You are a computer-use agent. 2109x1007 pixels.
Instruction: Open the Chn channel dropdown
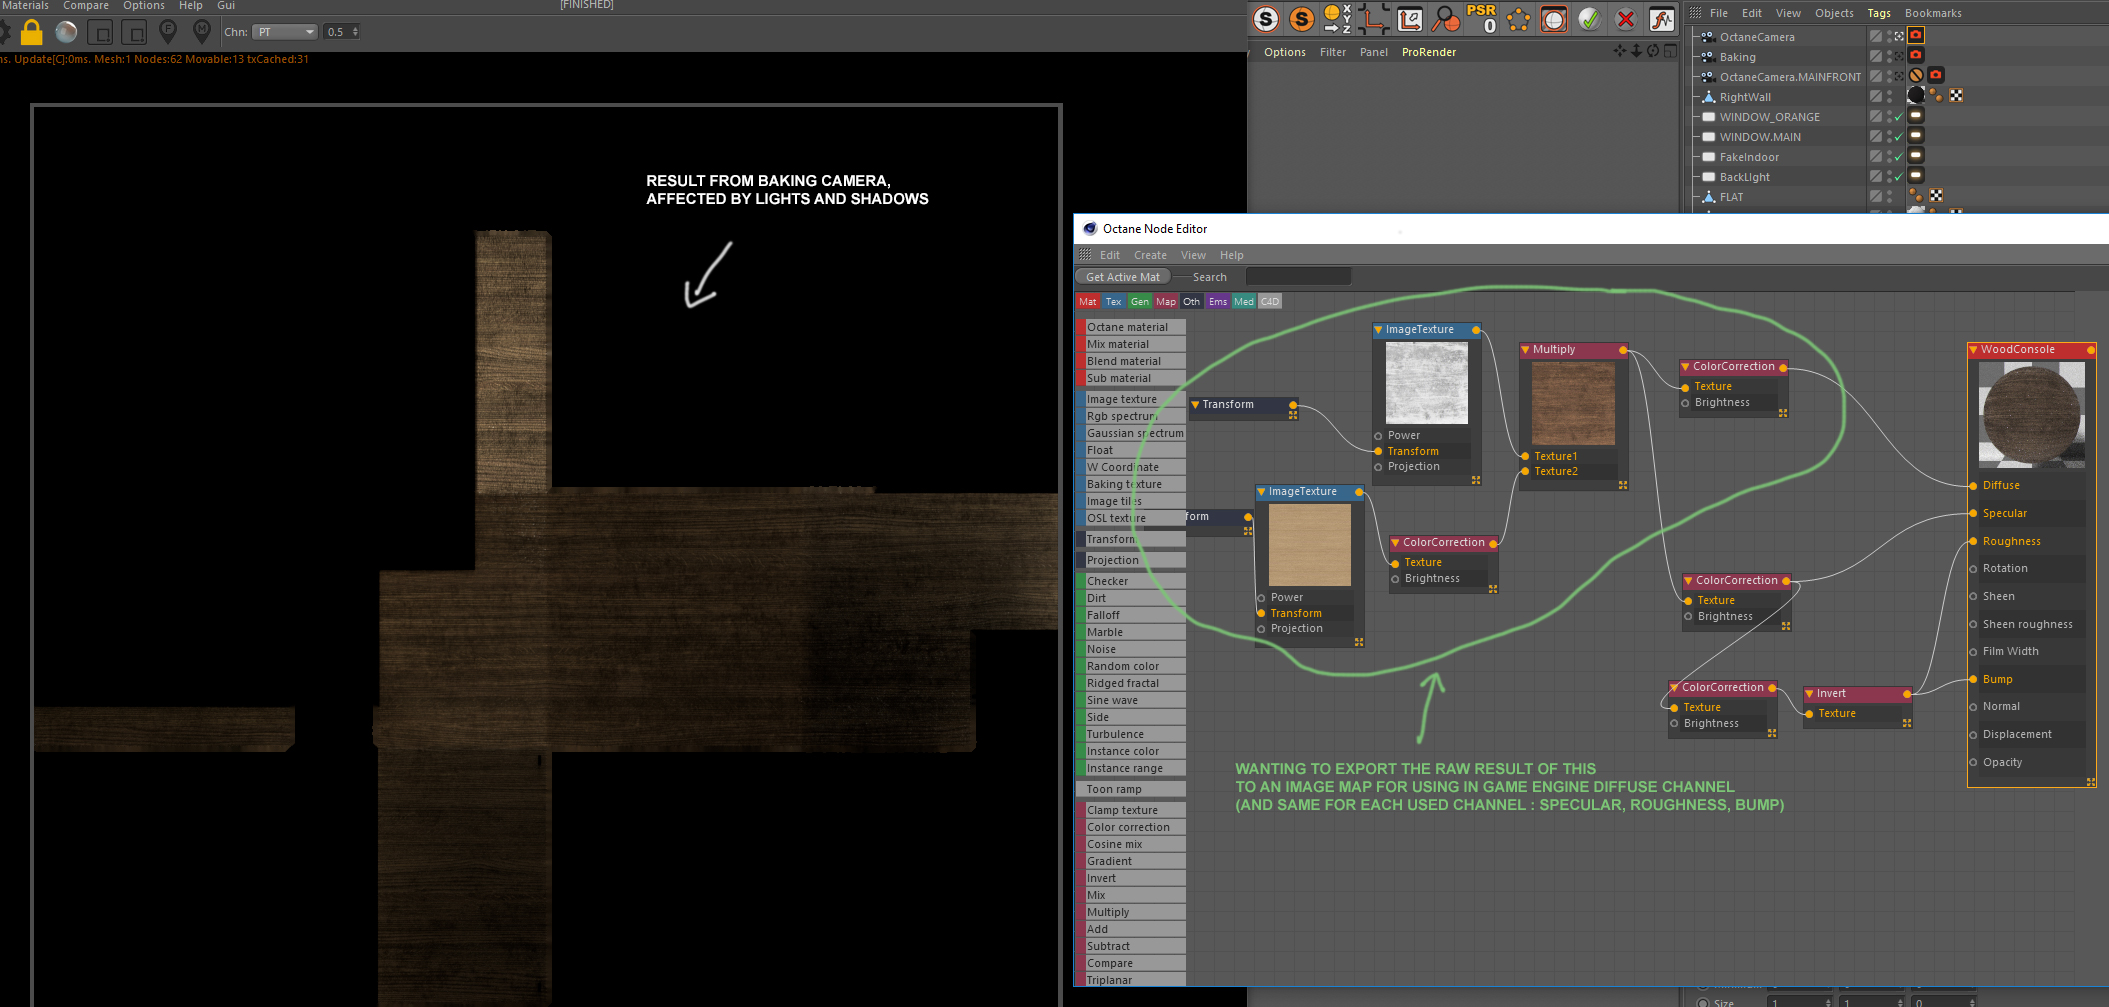pyautogui.click(x=284, y=32)
